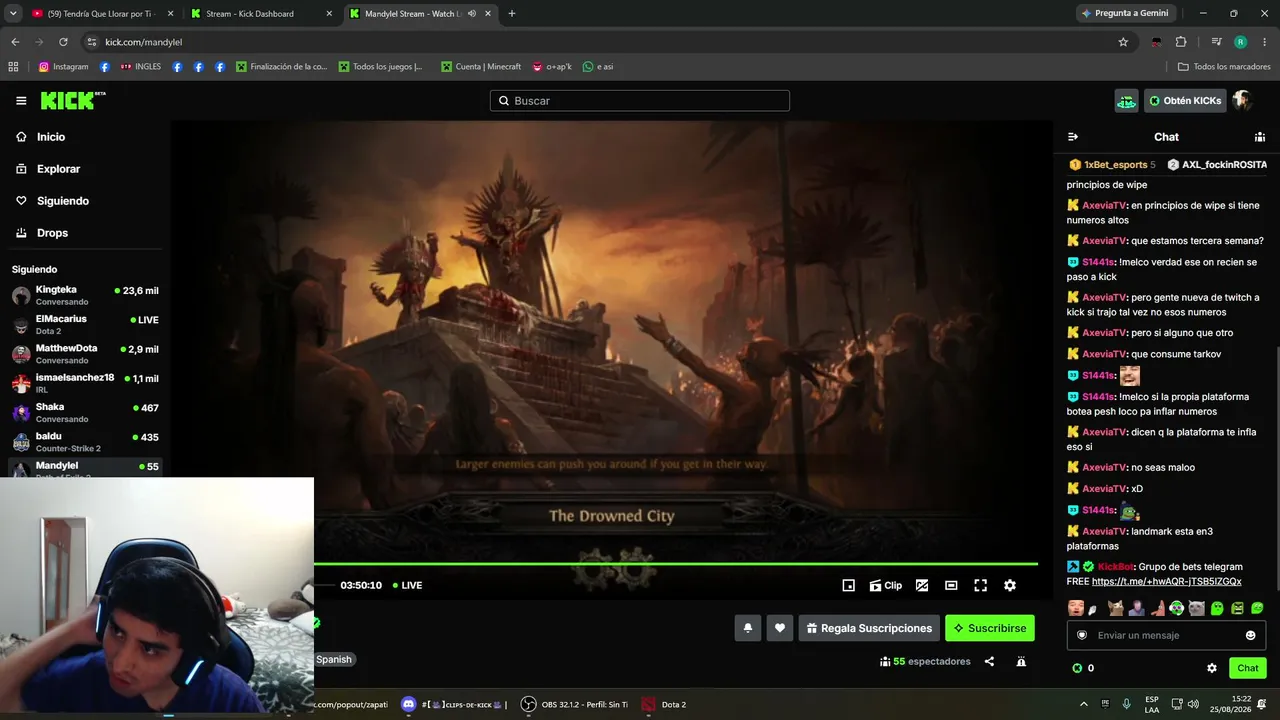Follow the channel with the heart button
This screenshot has width=1280, height=720.
click(x=780, y=628)
